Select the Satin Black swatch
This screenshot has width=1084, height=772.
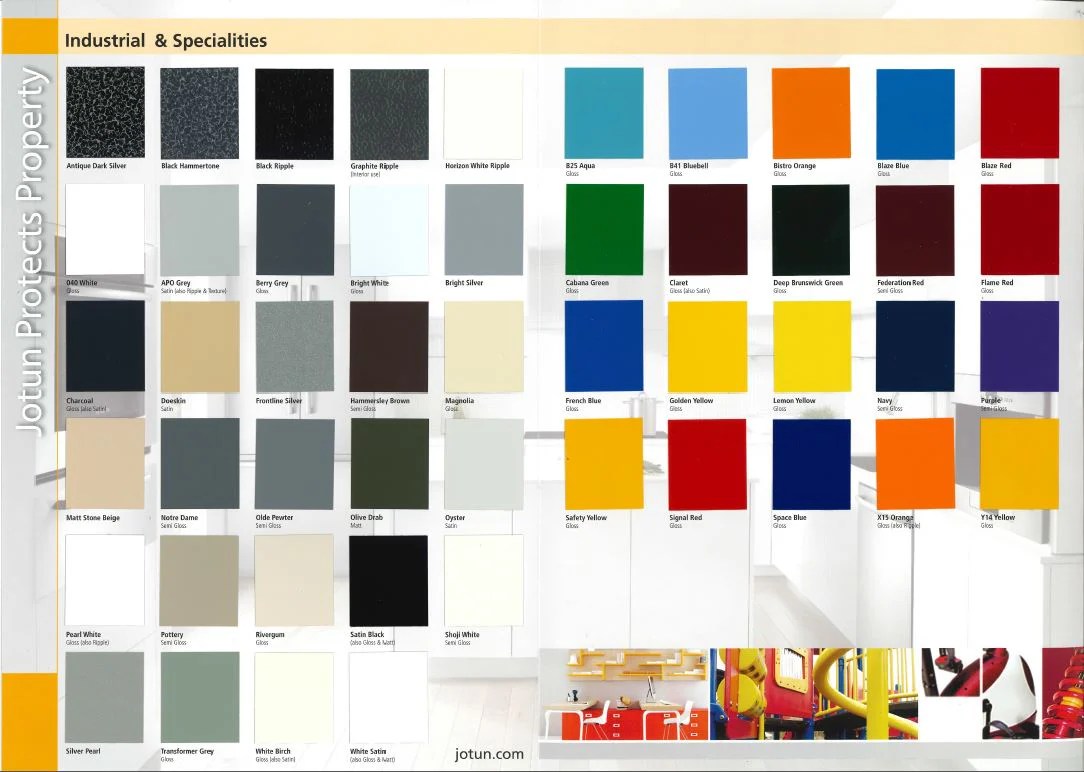tap(389, 580)
